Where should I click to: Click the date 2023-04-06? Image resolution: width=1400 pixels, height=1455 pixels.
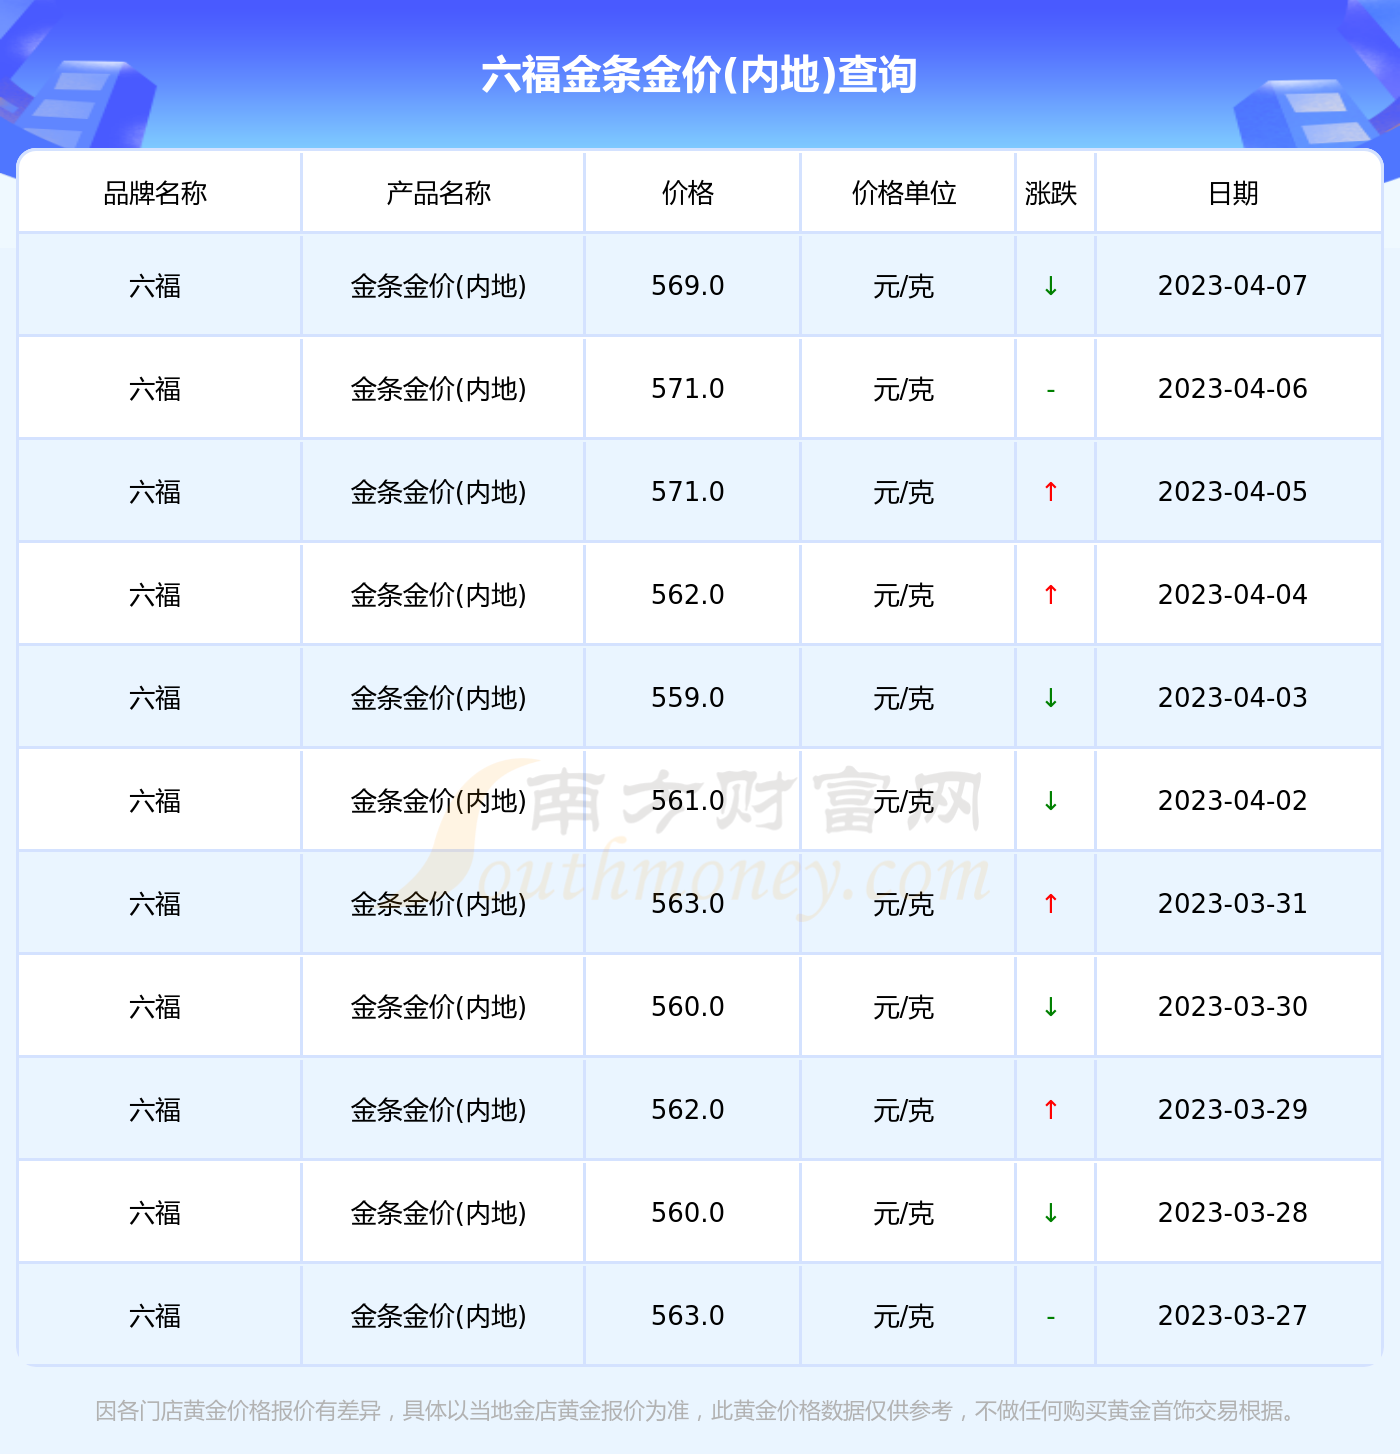tap(1233, 389)
